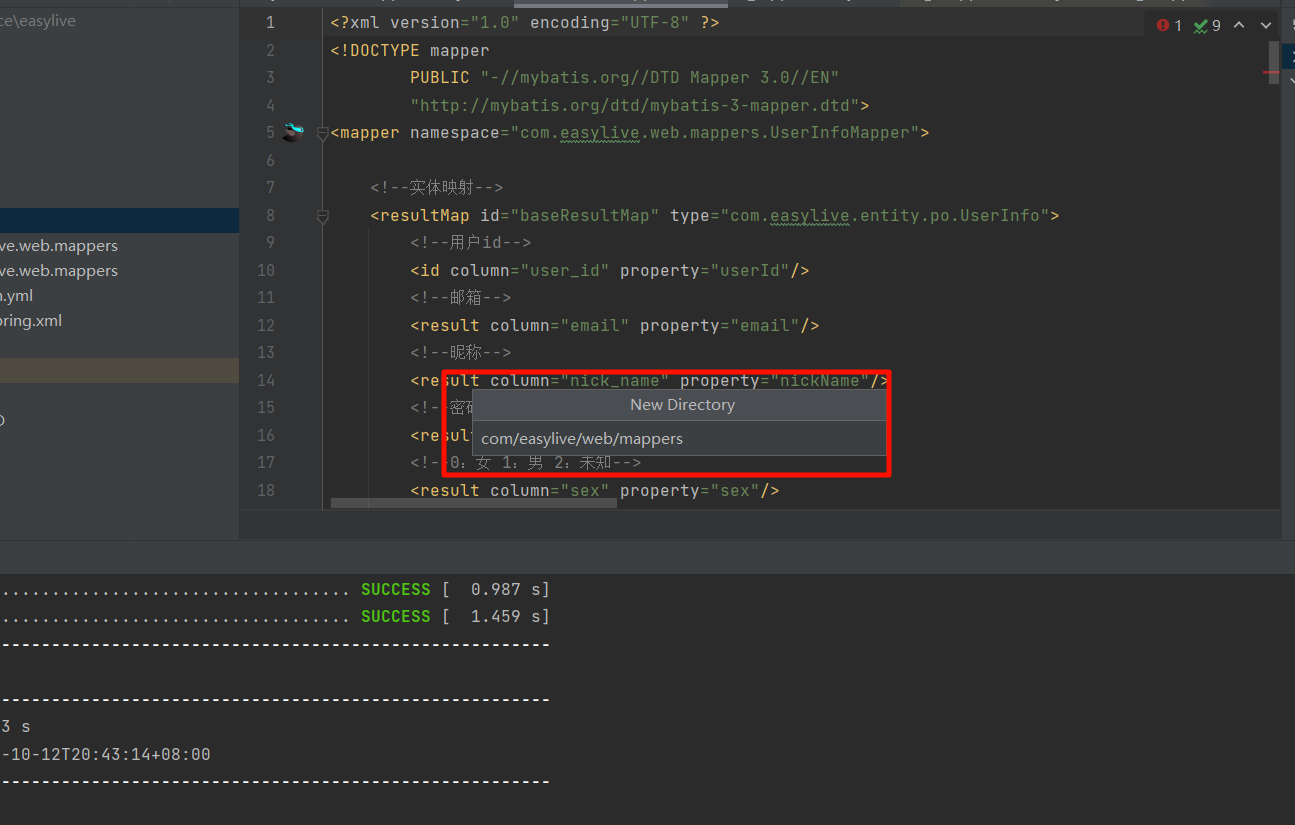Click the underlined easylive reference in resultMap type
This screenshot has width=1295, height=825.
pos(810,215)
